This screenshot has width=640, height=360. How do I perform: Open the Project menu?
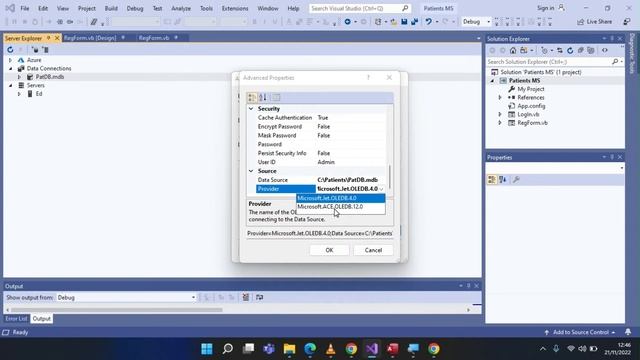87,8
